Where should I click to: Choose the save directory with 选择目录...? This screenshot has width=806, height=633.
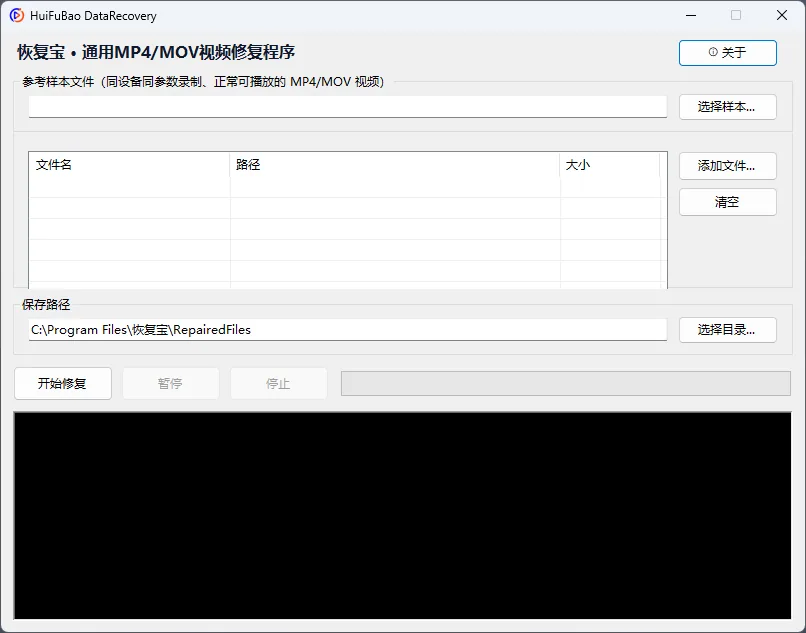(x=727, y=330)
